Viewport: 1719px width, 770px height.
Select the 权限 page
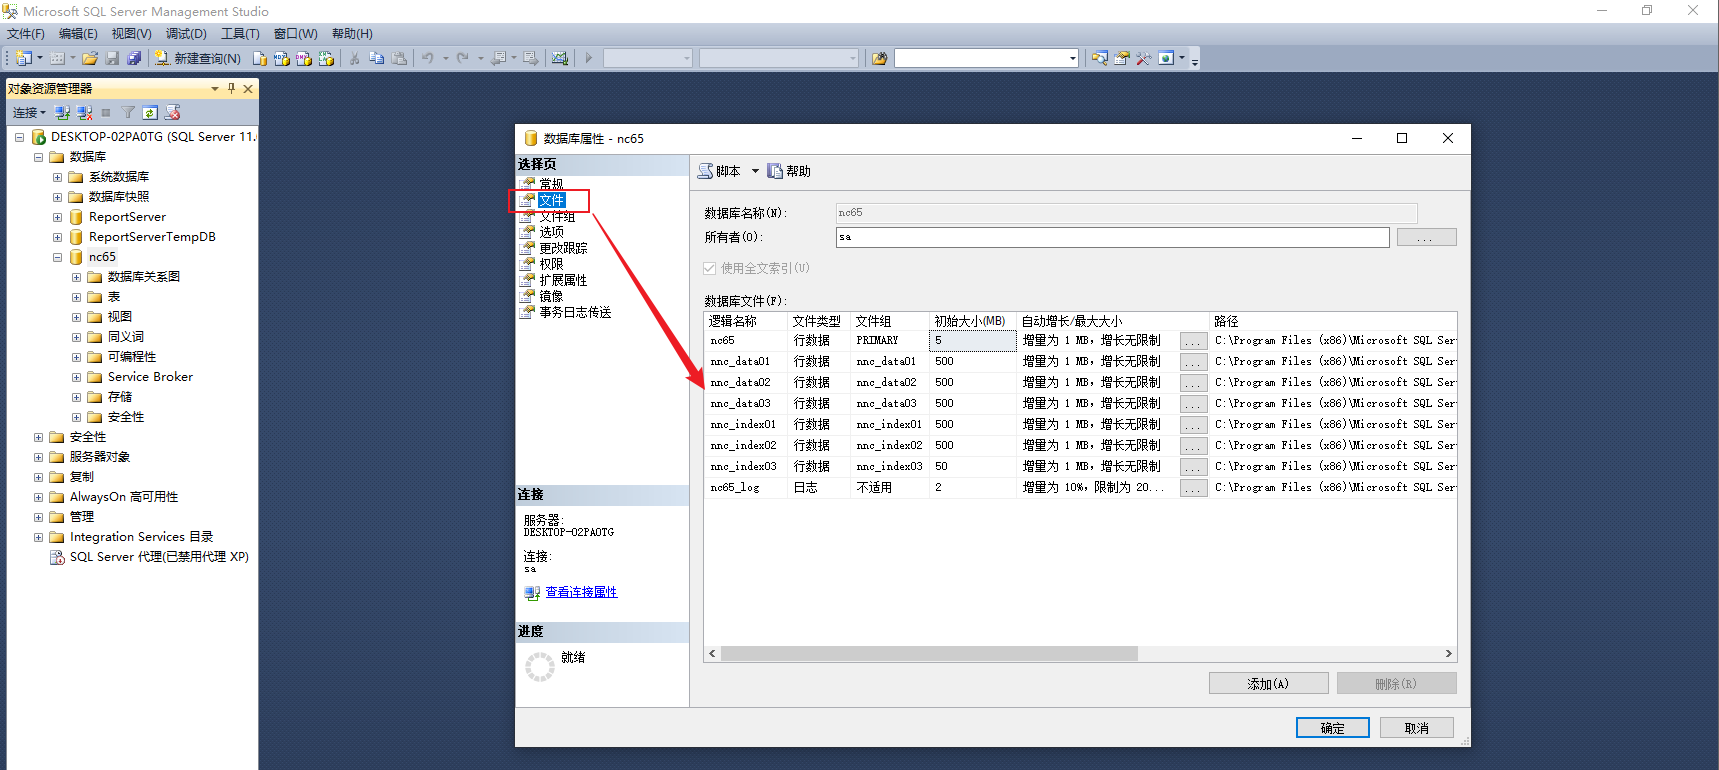(551, 264)
